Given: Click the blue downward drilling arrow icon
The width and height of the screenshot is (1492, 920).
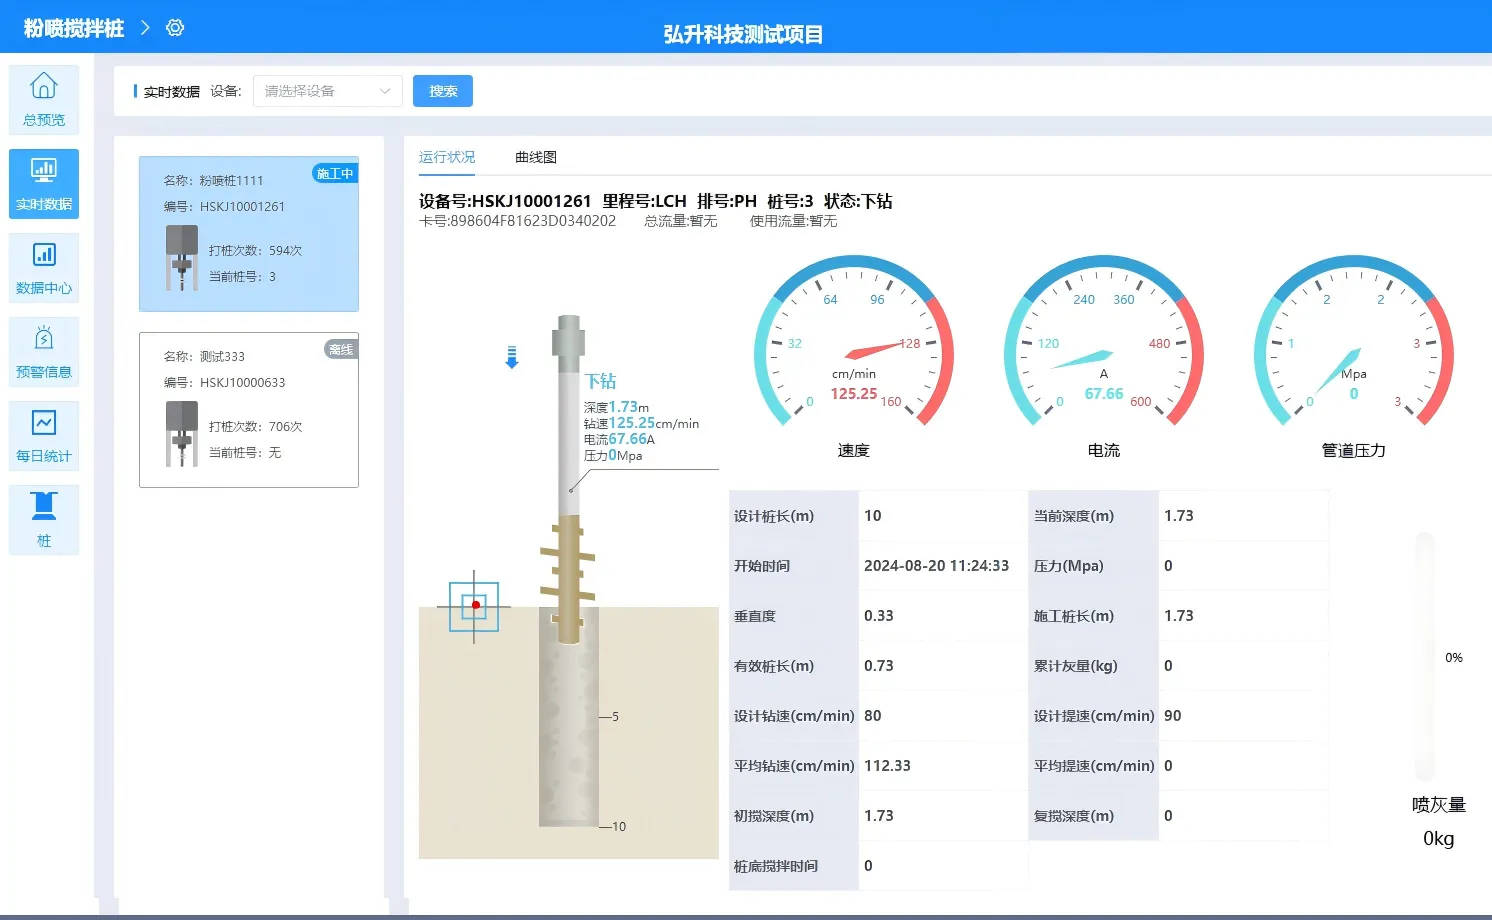Looking at the screenshot, I should pos(512,357).
